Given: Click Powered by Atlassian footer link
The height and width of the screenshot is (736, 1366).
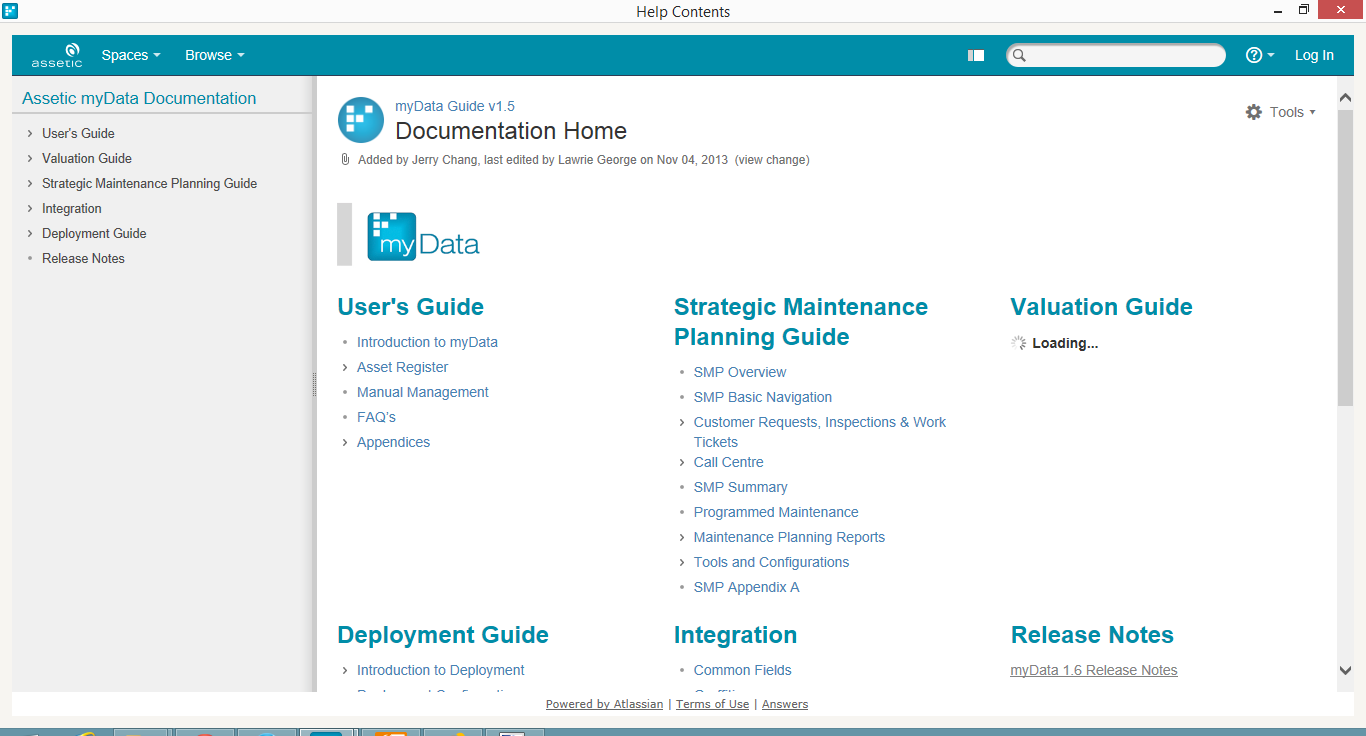Looking at the screenshot, I should pos(604,704).
